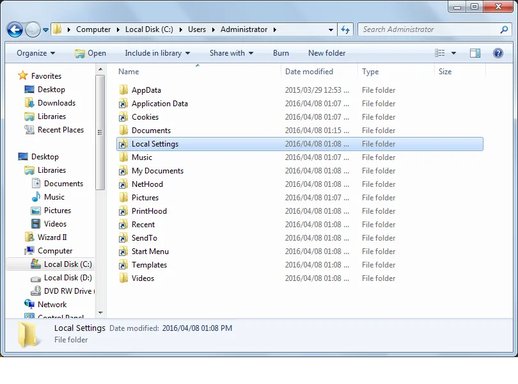Select the Videos library in tree

(x=49, y=224)
